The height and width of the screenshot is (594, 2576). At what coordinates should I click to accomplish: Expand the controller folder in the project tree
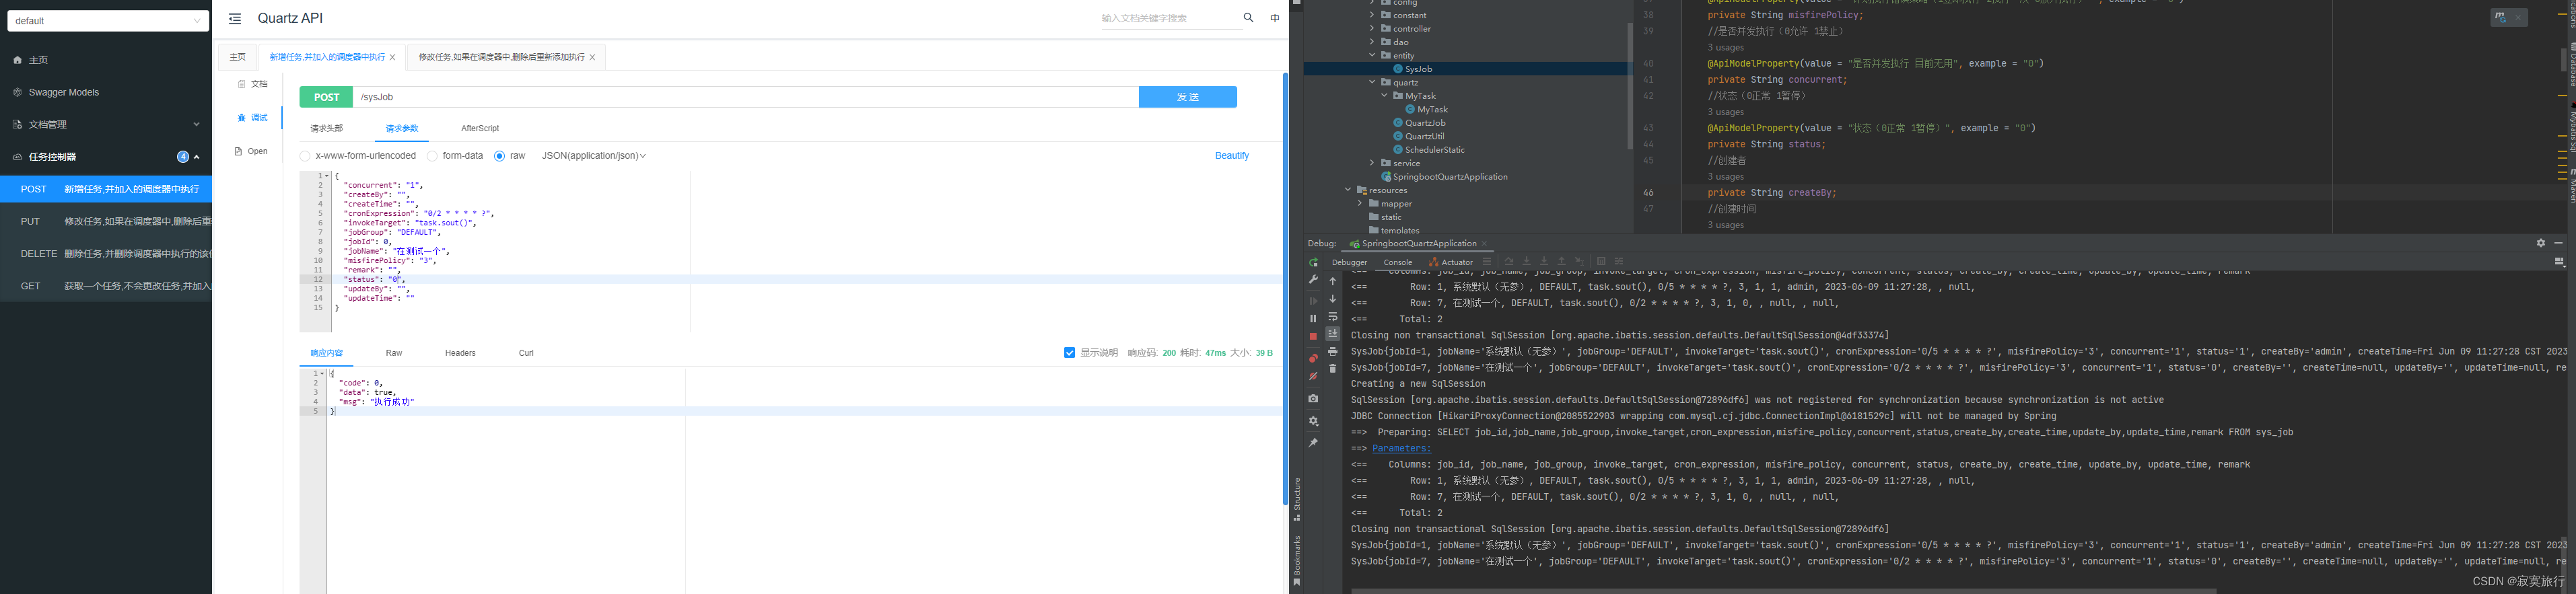tap(1372, 28)
